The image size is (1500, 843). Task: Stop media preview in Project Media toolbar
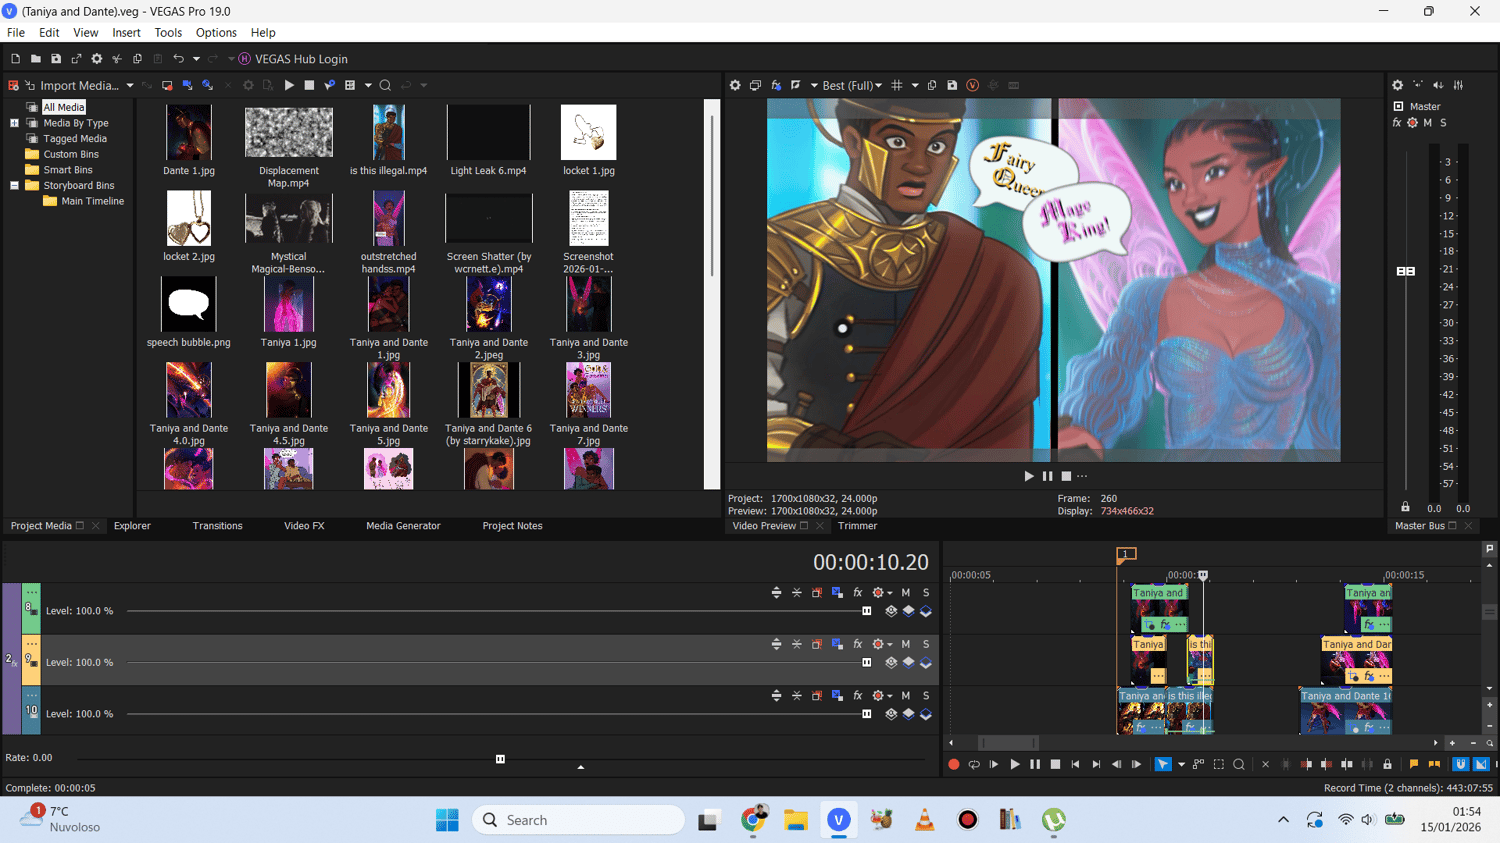[309, 85]
